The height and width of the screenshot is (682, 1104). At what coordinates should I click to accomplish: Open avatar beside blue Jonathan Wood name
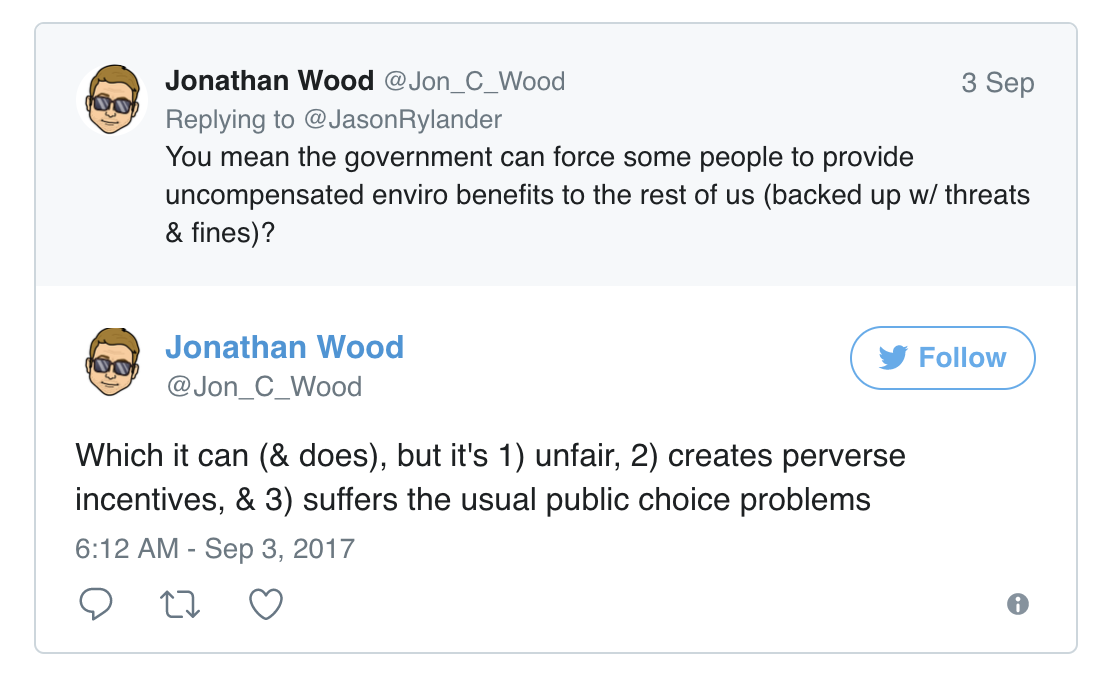pyautogui.click(x=111, y=362)
